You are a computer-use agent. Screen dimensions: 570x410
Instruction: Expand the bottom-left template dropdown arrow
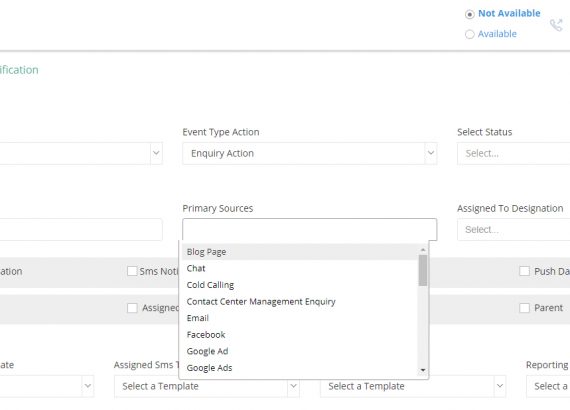pos(88,386)
